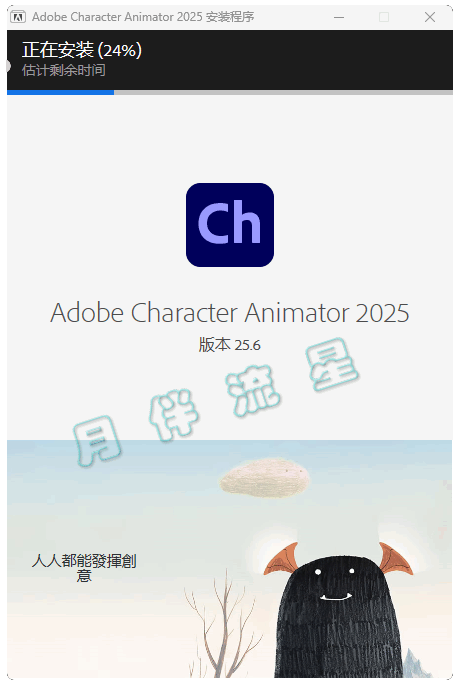Click the Adobe Character Animator 2025 product title
Screen dimensions: 460x685
[x=230, y=313]
